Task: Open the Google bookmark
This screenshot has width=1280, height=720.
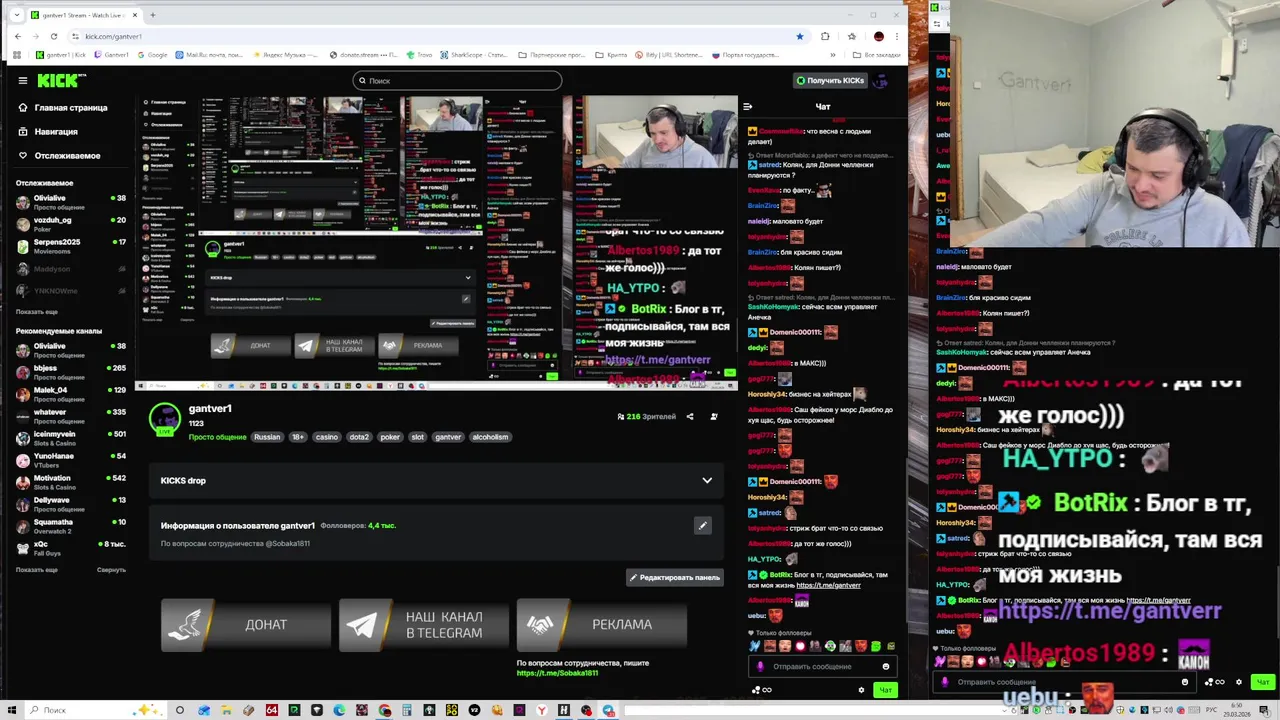Action: (153, 55)
